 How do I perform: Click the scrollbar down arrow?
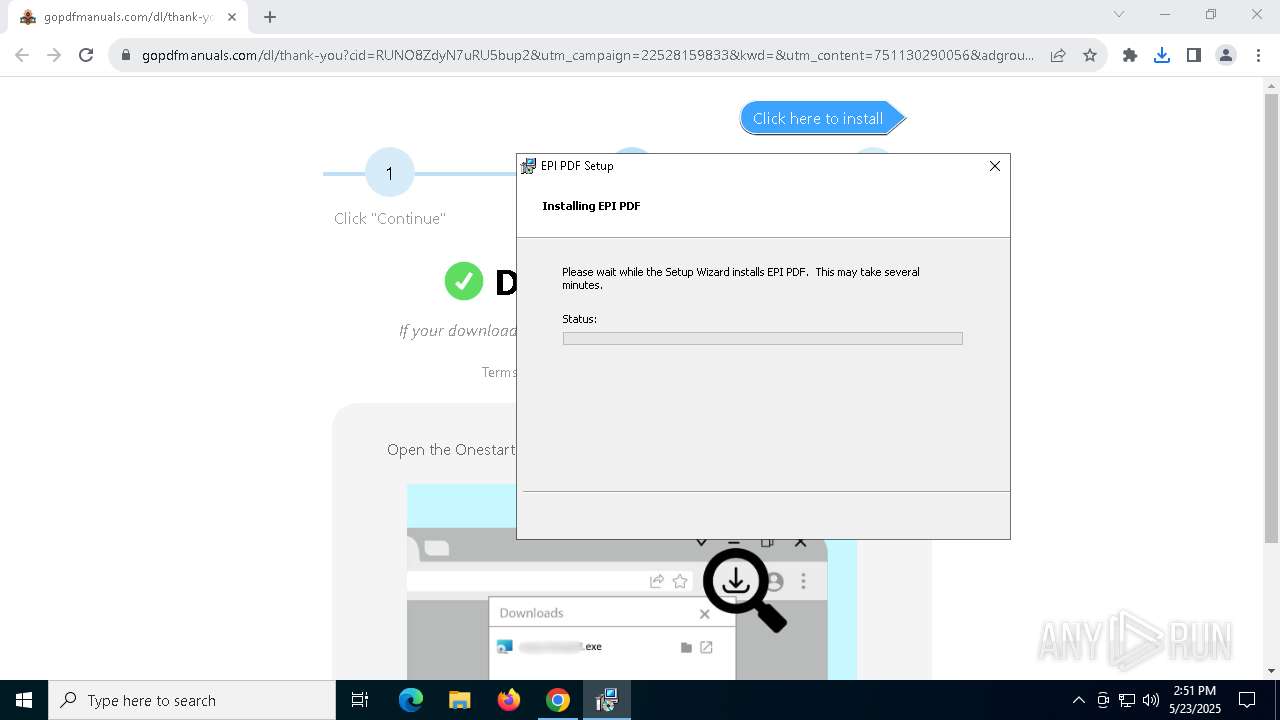(x=1272, y=671)
